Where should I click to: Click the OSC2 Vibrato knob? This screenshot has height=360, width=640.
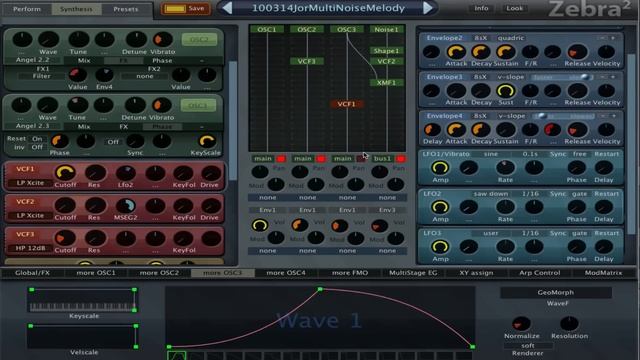pyautogui.click(x=162, y=40)
